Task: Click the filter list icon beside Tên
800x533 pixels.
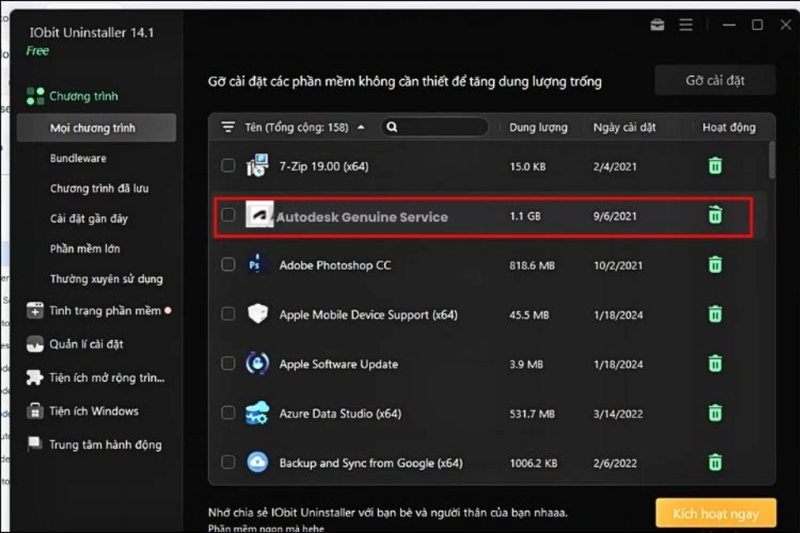Action: (228, 127)
